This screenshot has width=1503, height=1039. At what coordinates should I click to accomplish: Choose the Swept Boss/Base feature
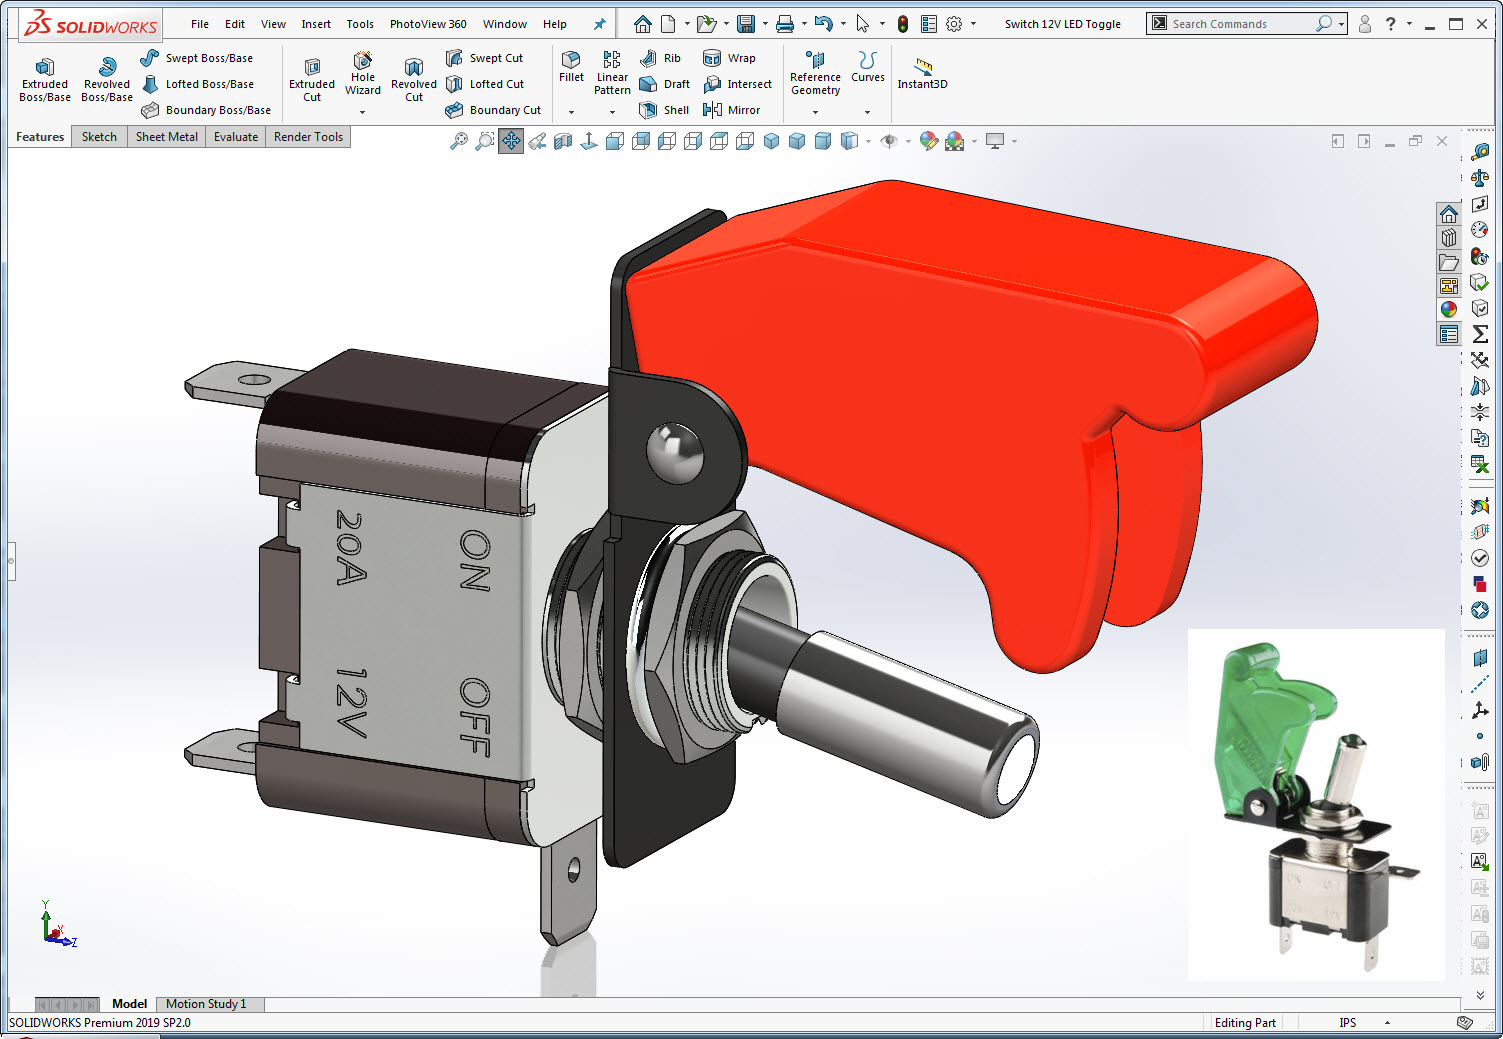[x=197, y=58]
